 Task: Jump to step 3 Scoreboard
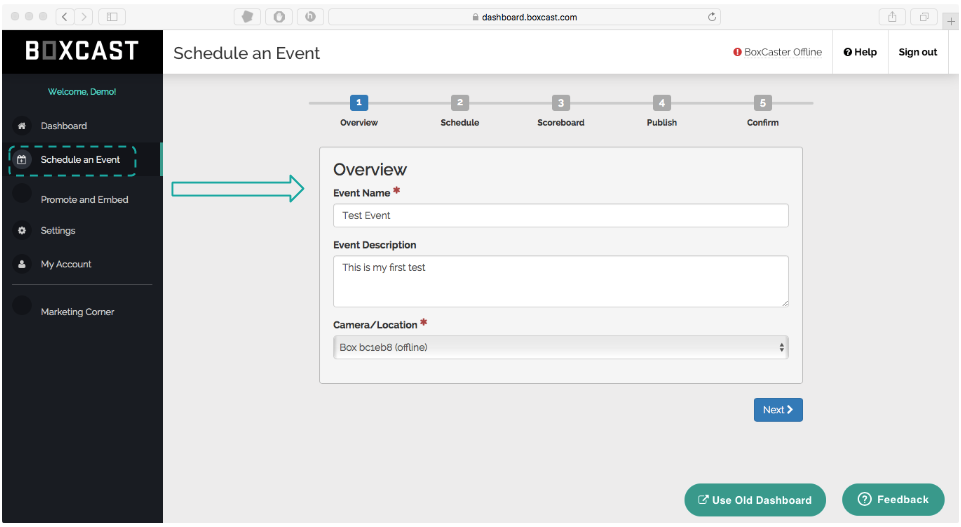(560, 103)
